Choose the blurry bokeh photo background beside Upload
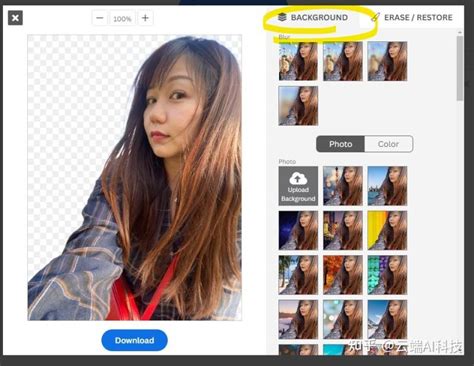Screen dimensions: 474x366 (343, 186)
